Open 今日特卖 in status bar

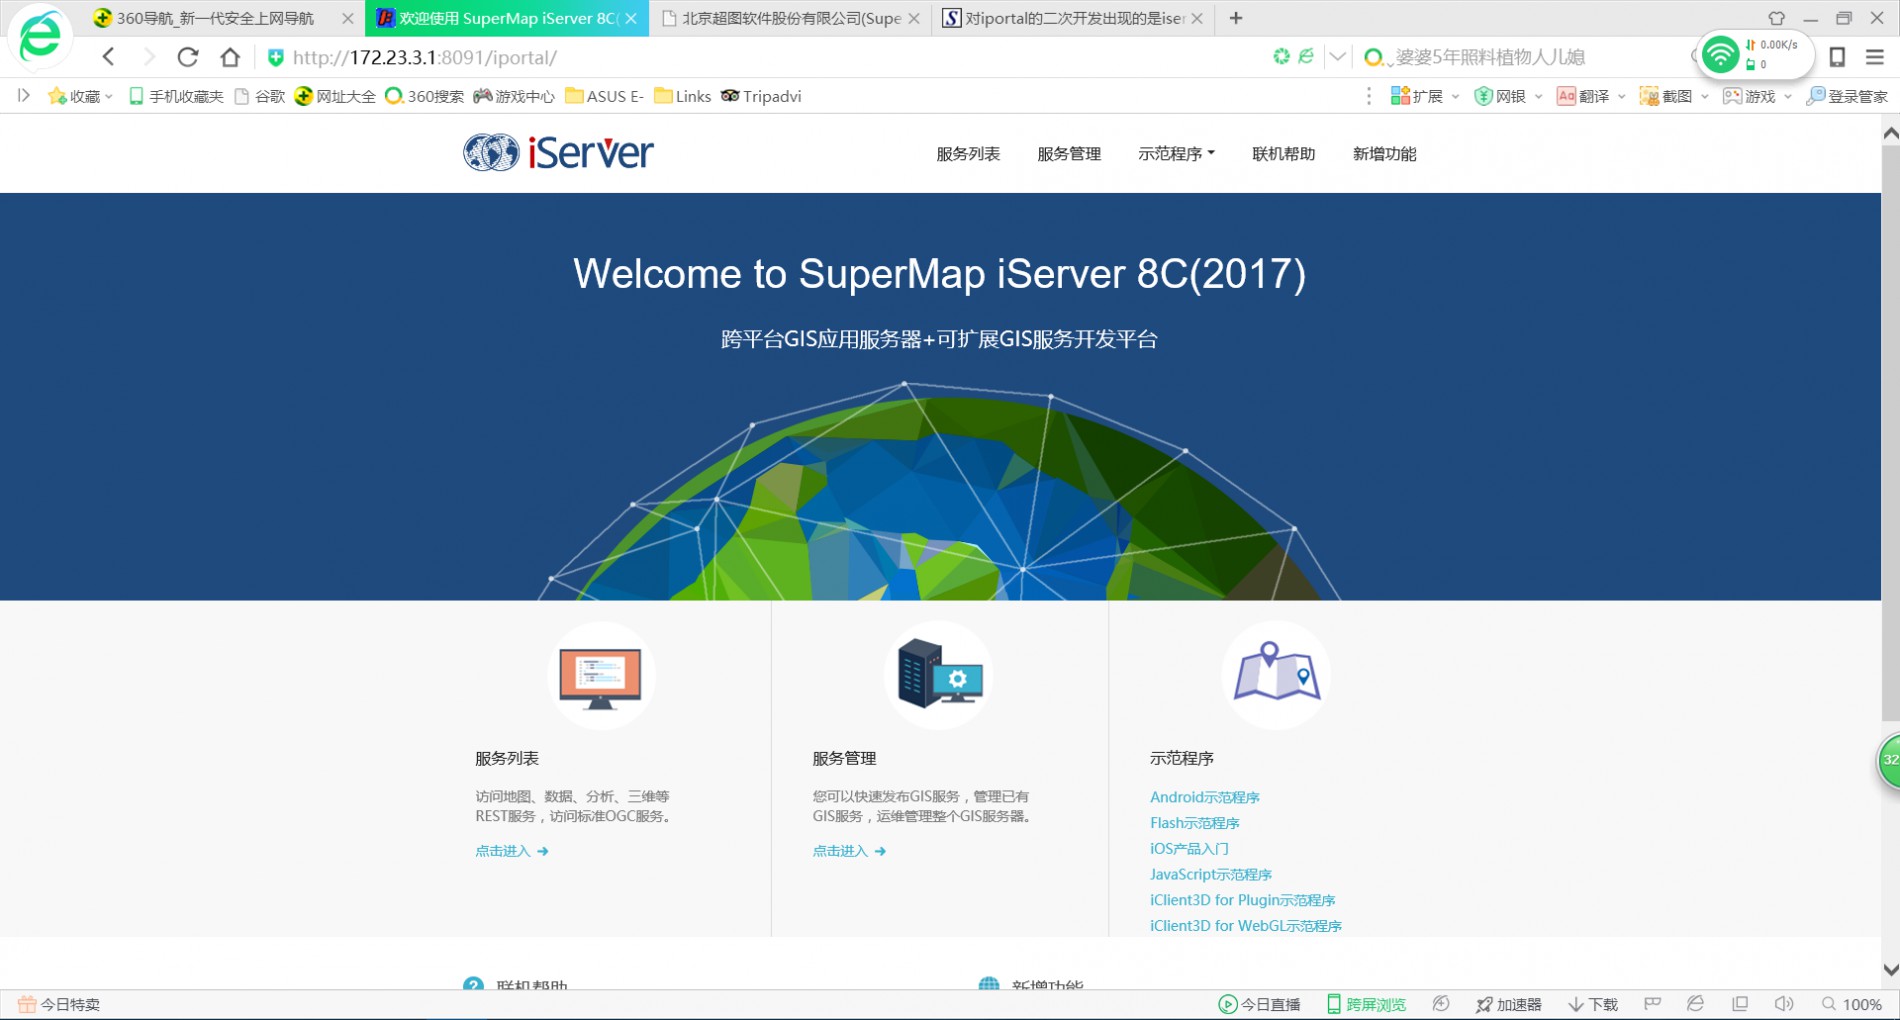click(59, 1004)
